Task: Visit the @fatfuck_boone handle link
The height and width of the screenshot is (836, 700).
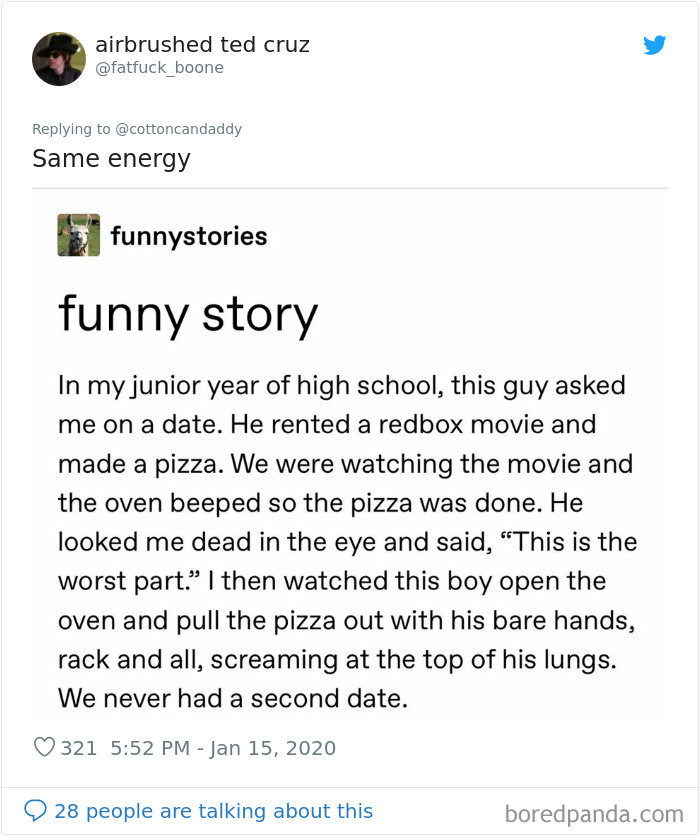Action: tap(159, 68)
